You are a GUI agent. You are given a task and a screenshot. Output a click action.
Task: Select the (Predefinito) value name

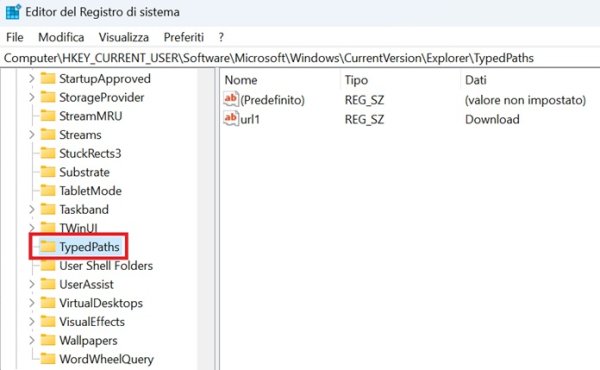[x=273, y=100]
